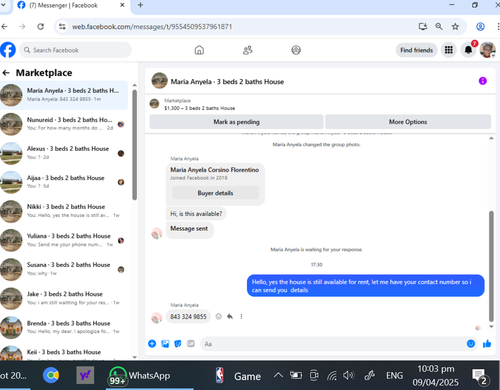Open the Keii 3 beds 3 baths chat

click(64, 352)
